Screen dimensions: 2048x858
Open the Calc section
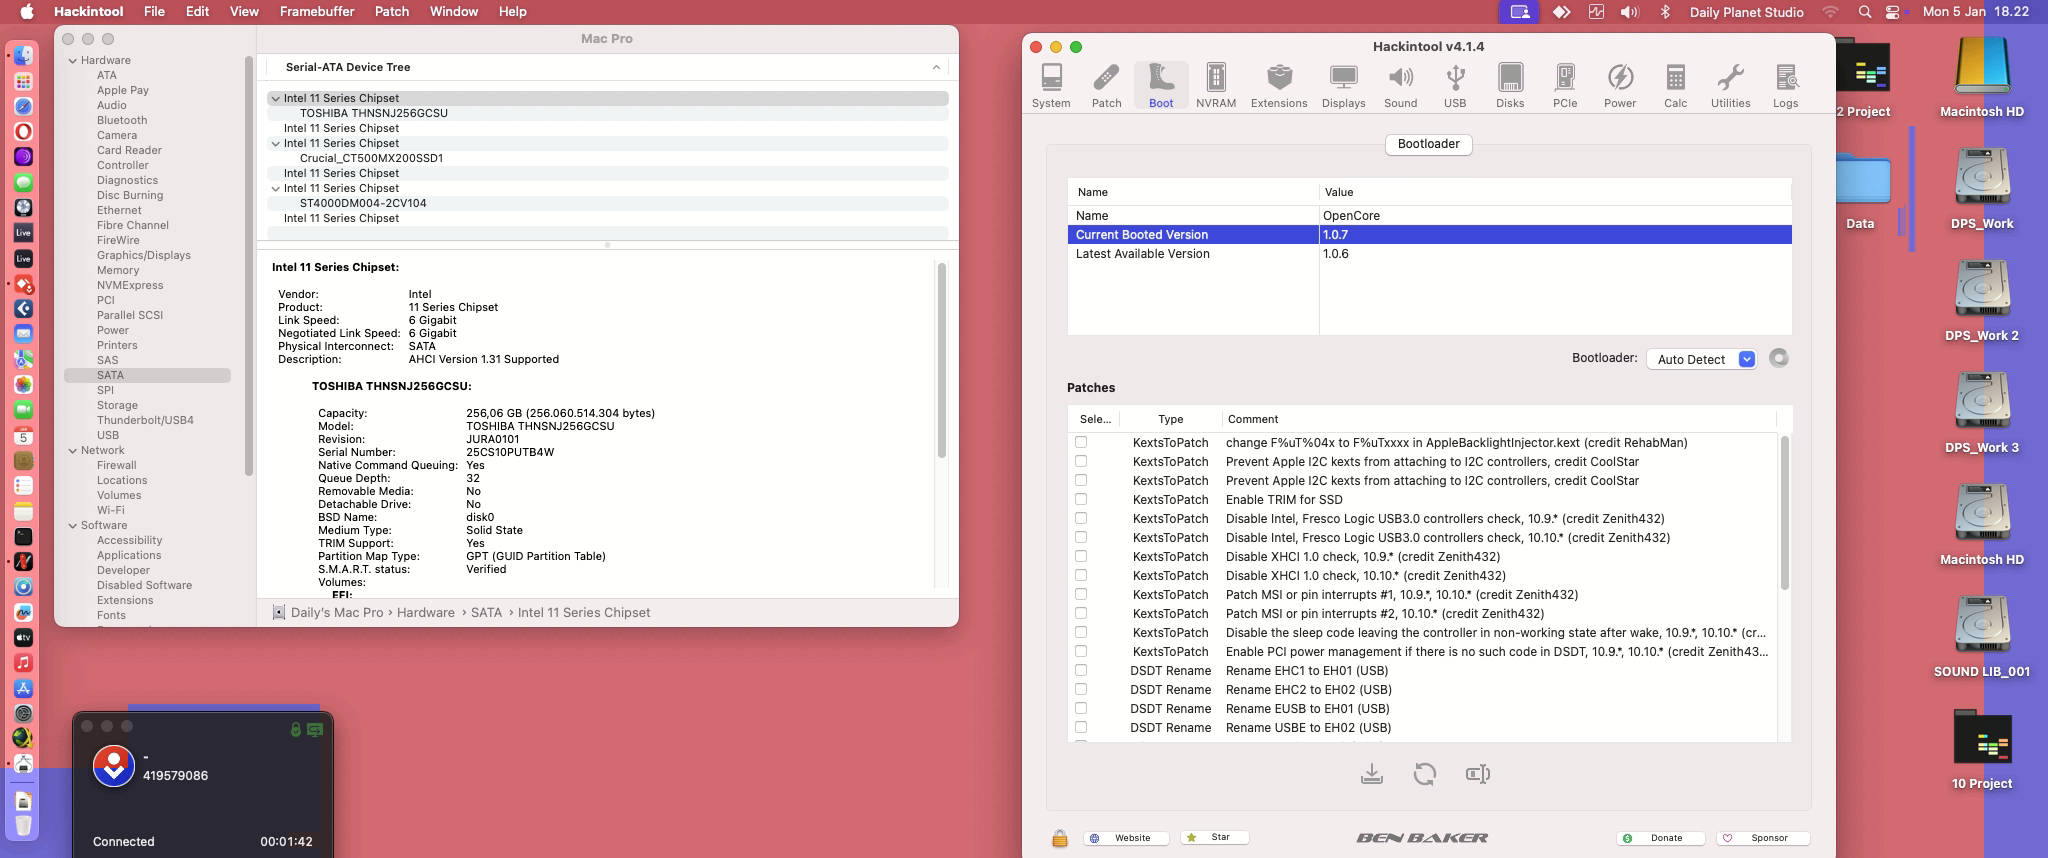pos(1675,86)
